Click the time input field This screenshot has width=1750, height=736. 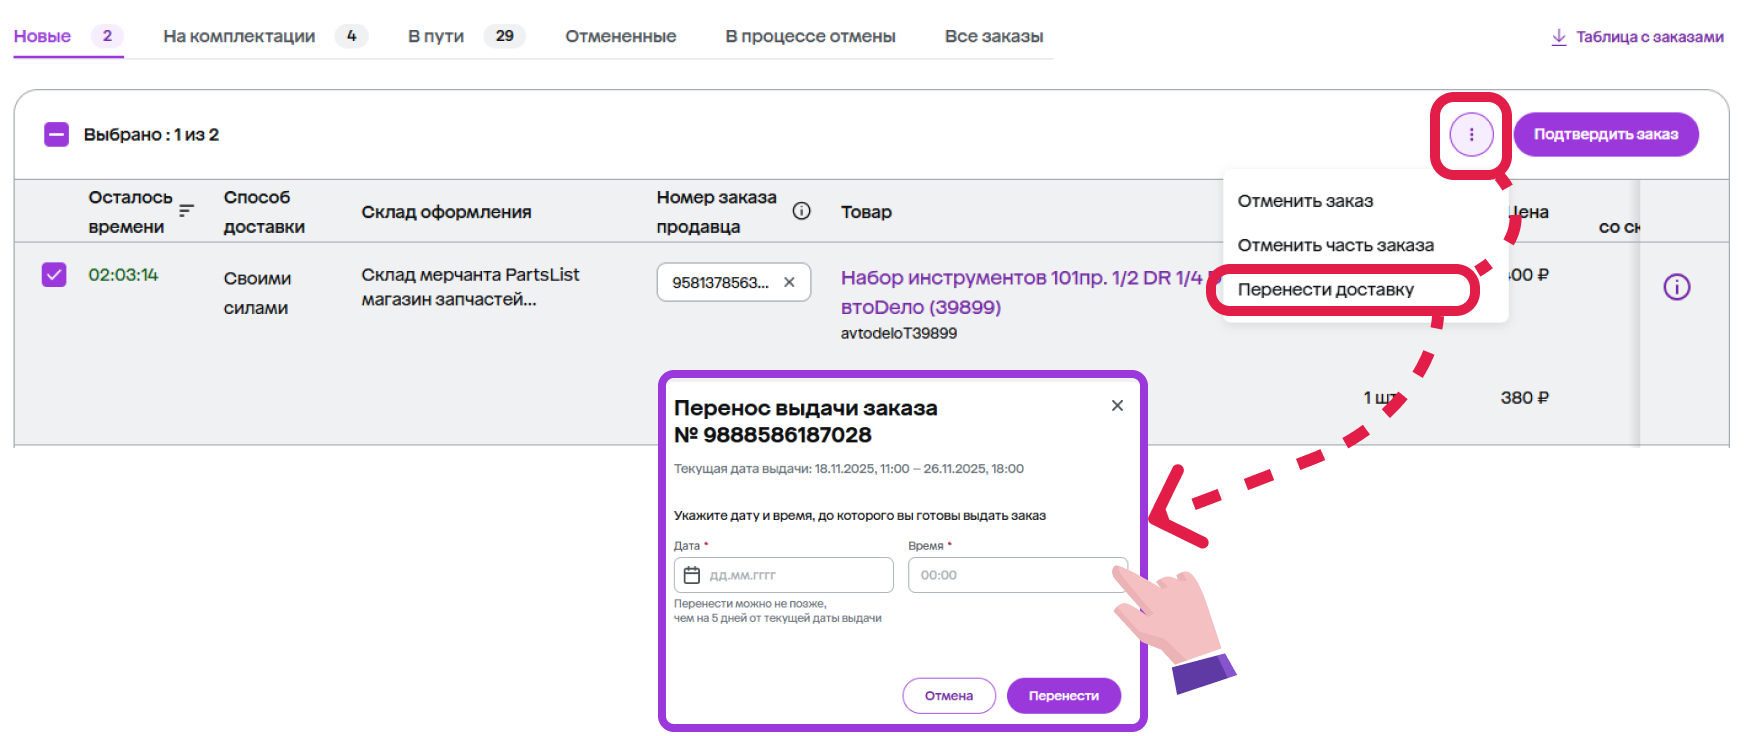1015,575
